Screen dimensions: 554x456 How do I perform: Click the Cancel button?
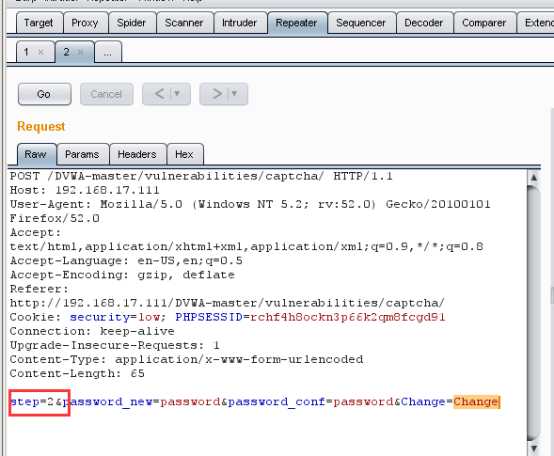[107, 94]
